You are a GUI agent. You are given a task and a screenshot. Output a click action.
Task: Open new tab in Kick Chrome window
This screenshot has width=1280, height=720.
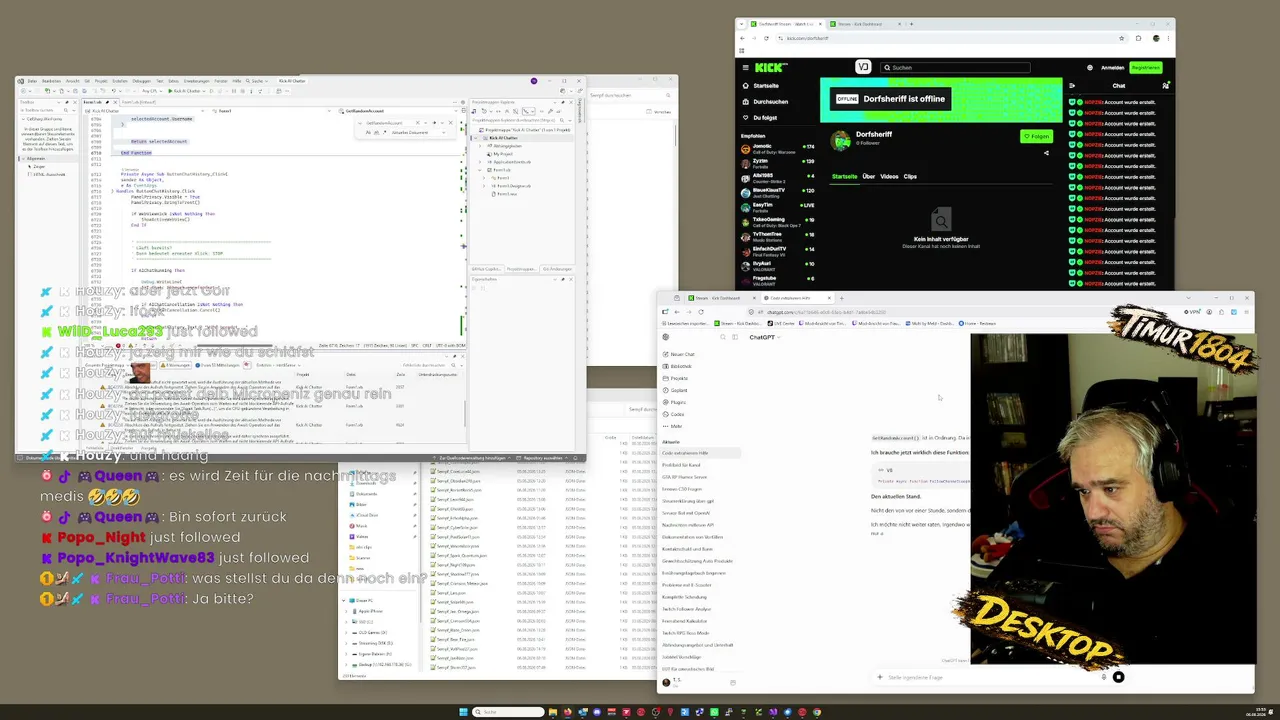pyautogui.click(x=911, y=24)
